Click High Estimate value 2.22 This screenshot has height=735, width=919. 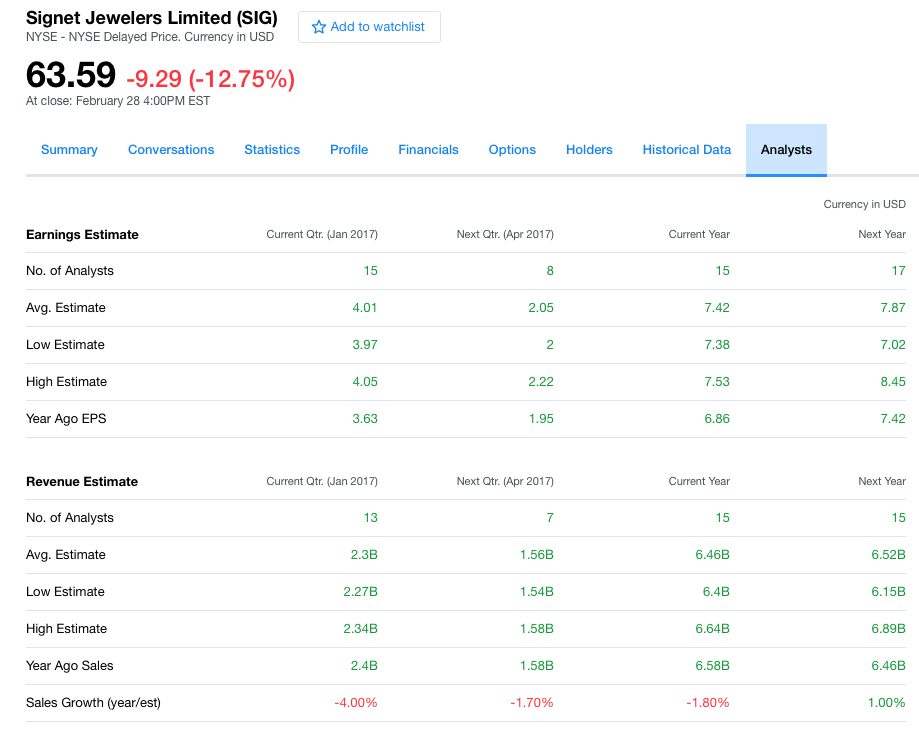tap(541, 382)
